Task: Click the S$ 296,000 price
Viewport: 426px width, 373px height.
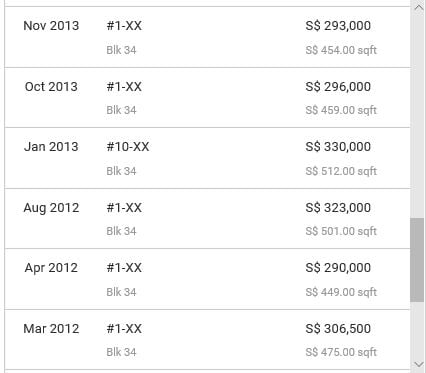Action: (x=338, y=87)
